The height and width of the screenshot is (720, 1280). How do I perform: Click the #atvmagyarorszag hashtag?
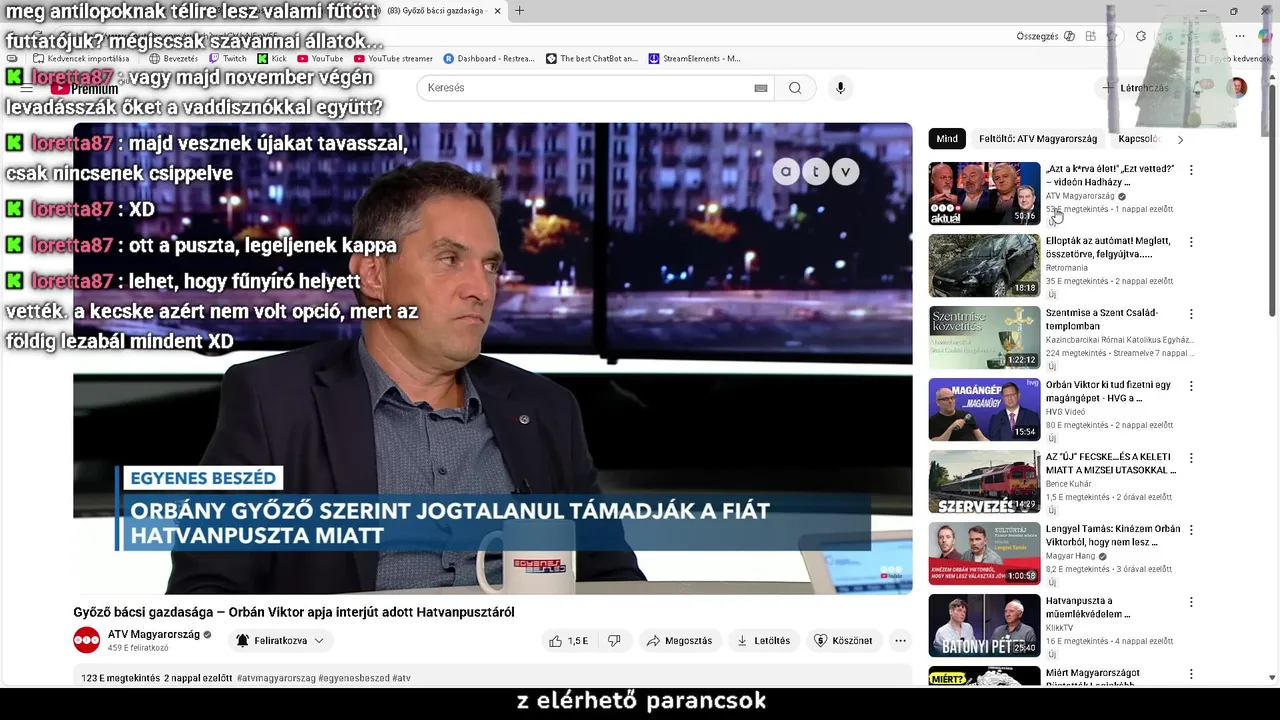[276, 678]
